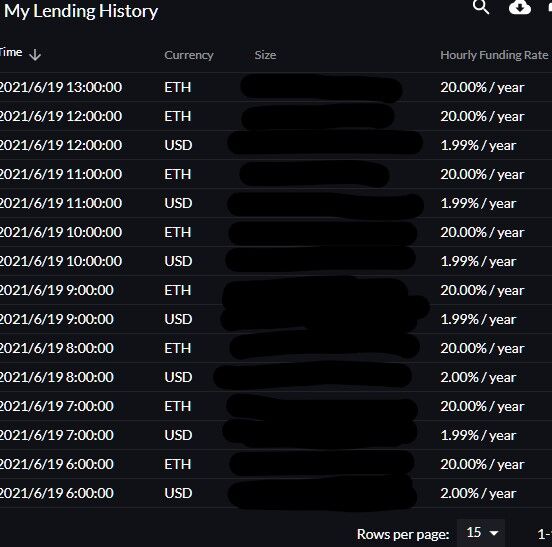The width and height of the screenshot is (552, 547).
Task: Sort by Currency column header
Action: click(x=189, y=55)
